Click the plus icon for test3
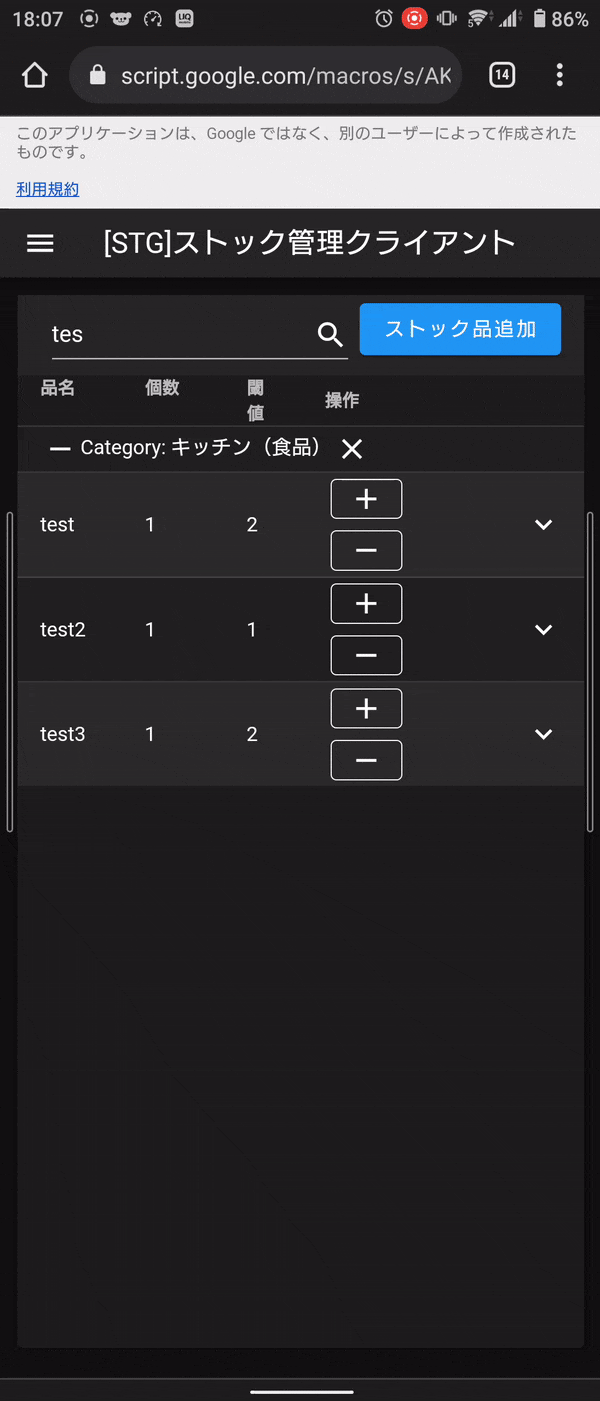Screen dimensions: 600x1401 pyautogui.click(x=366, y=708)
